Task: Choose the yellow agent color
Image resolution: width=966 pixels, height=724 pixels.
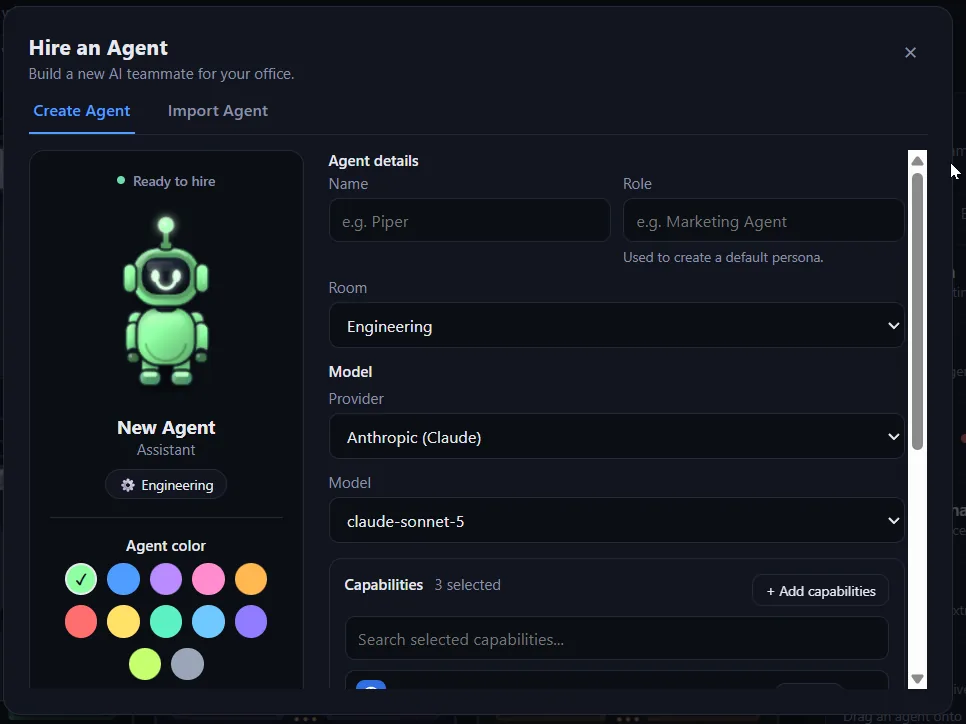Action: tap(123, 621)
